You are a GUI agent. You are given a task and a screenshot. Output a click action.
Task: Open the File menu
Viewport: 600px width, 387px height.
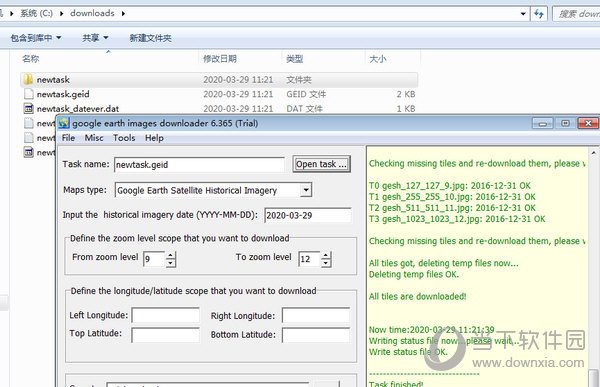68,138
